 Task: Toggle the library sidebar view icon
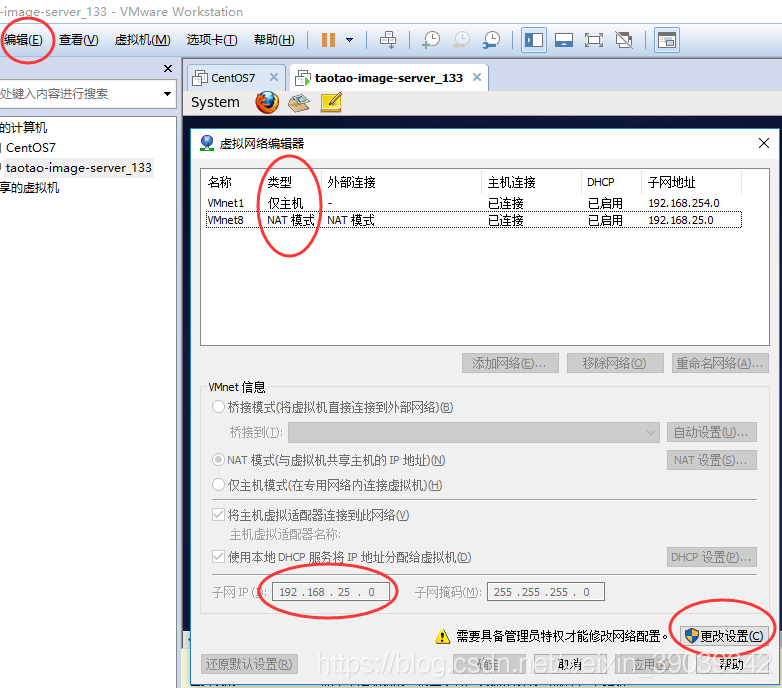pos(534,40)
